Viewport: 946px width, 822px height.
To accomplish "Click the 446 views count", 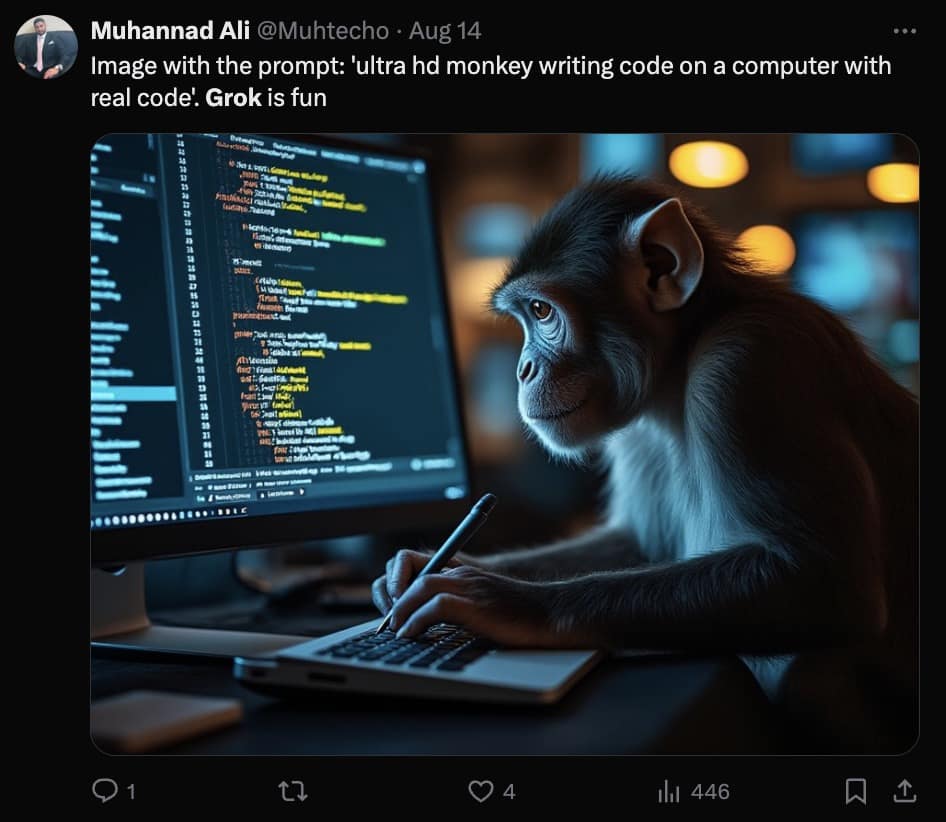I will 711,791.
